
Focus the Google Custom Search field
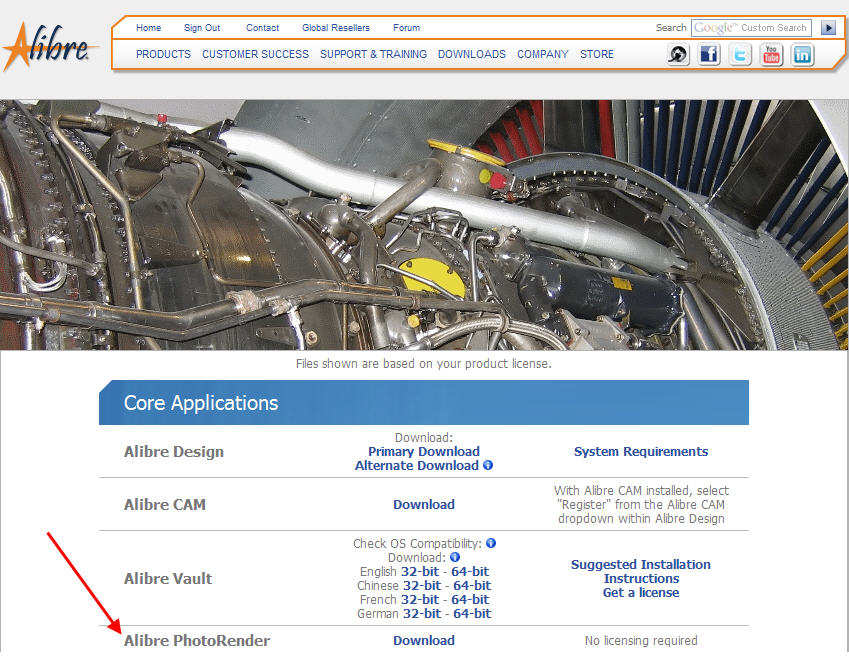click(x=751, y=28)
